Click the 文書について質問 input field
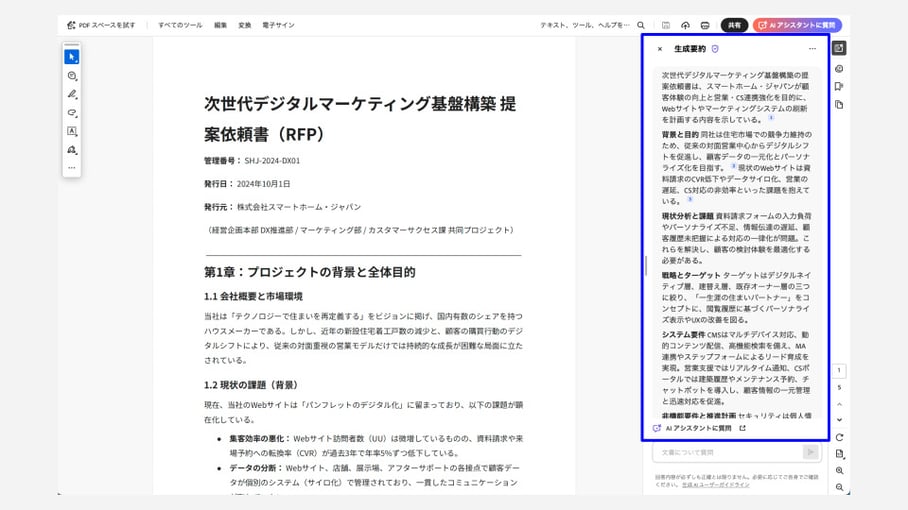 point(725,453)
